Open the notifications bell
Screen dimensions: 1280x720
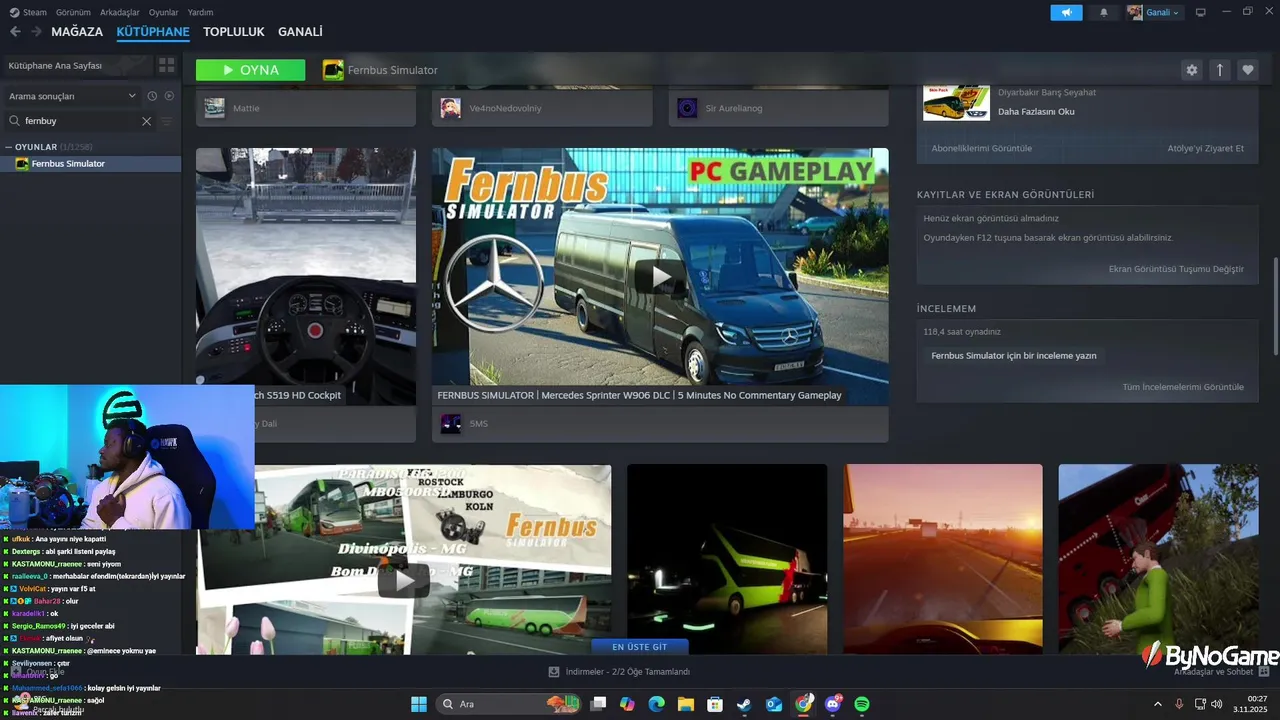pos(1104,12)
